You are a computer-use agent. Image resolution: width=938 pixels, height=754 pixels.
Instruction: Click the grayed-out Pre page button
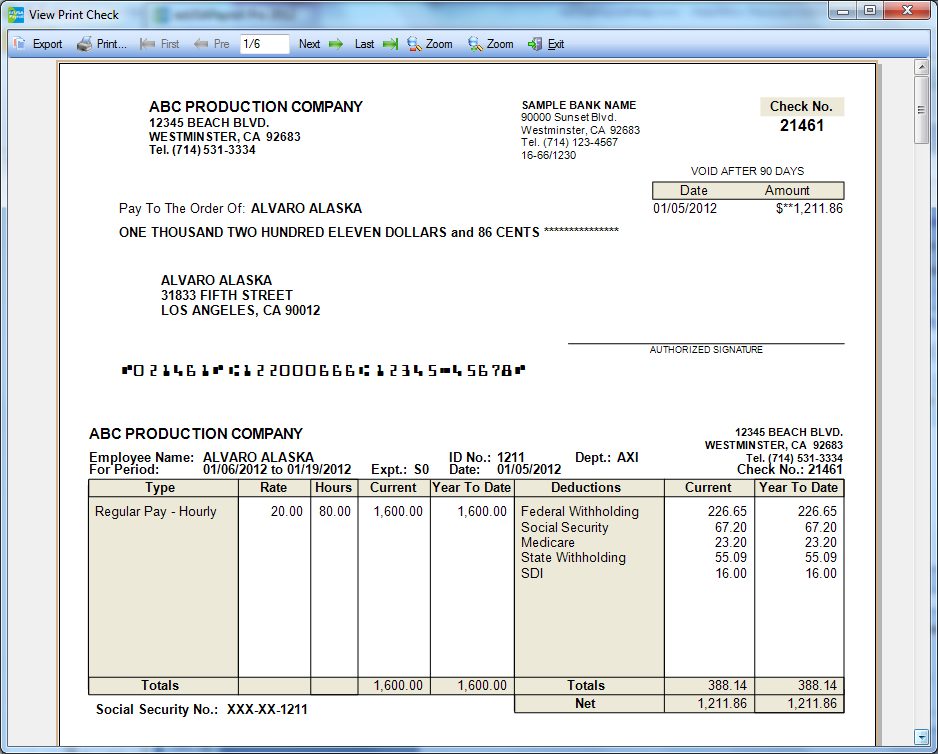coord(212,44)
